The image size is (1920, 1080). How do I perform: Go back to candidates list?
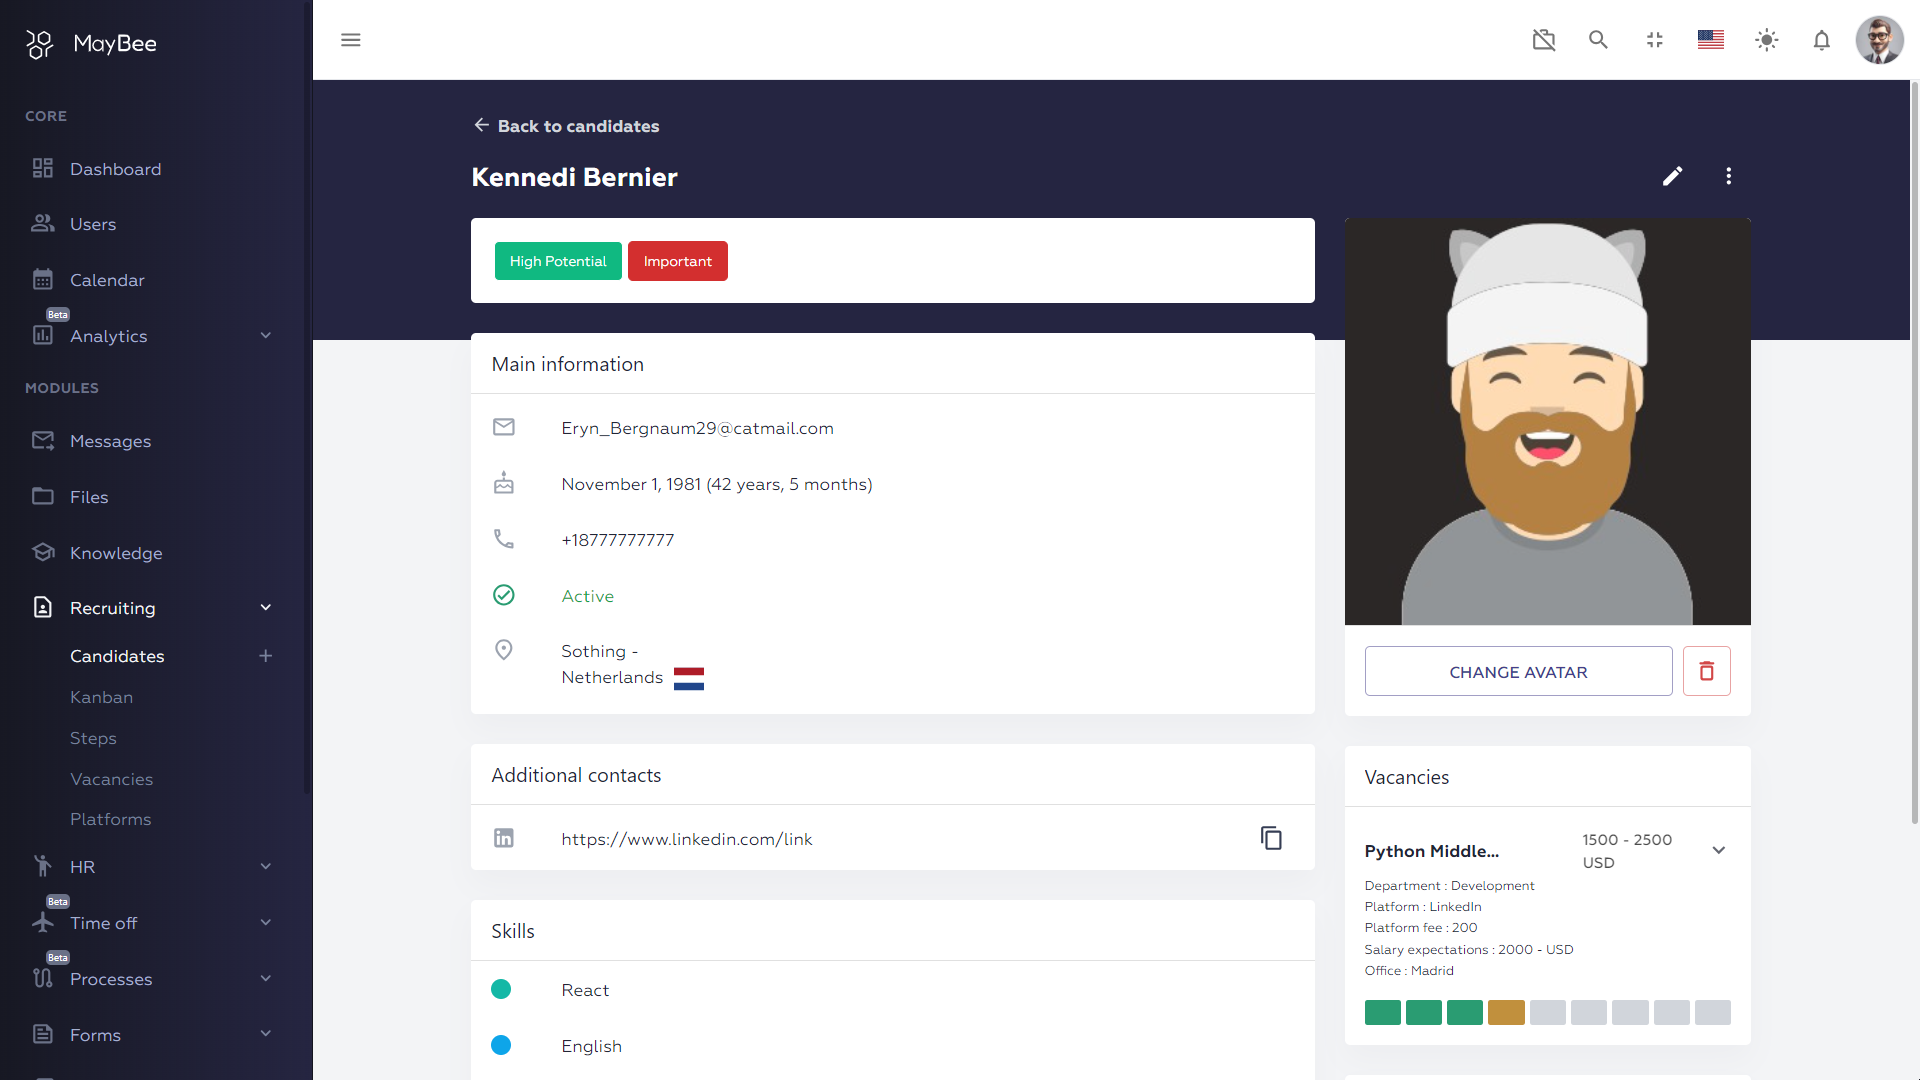tap(566, 126)
